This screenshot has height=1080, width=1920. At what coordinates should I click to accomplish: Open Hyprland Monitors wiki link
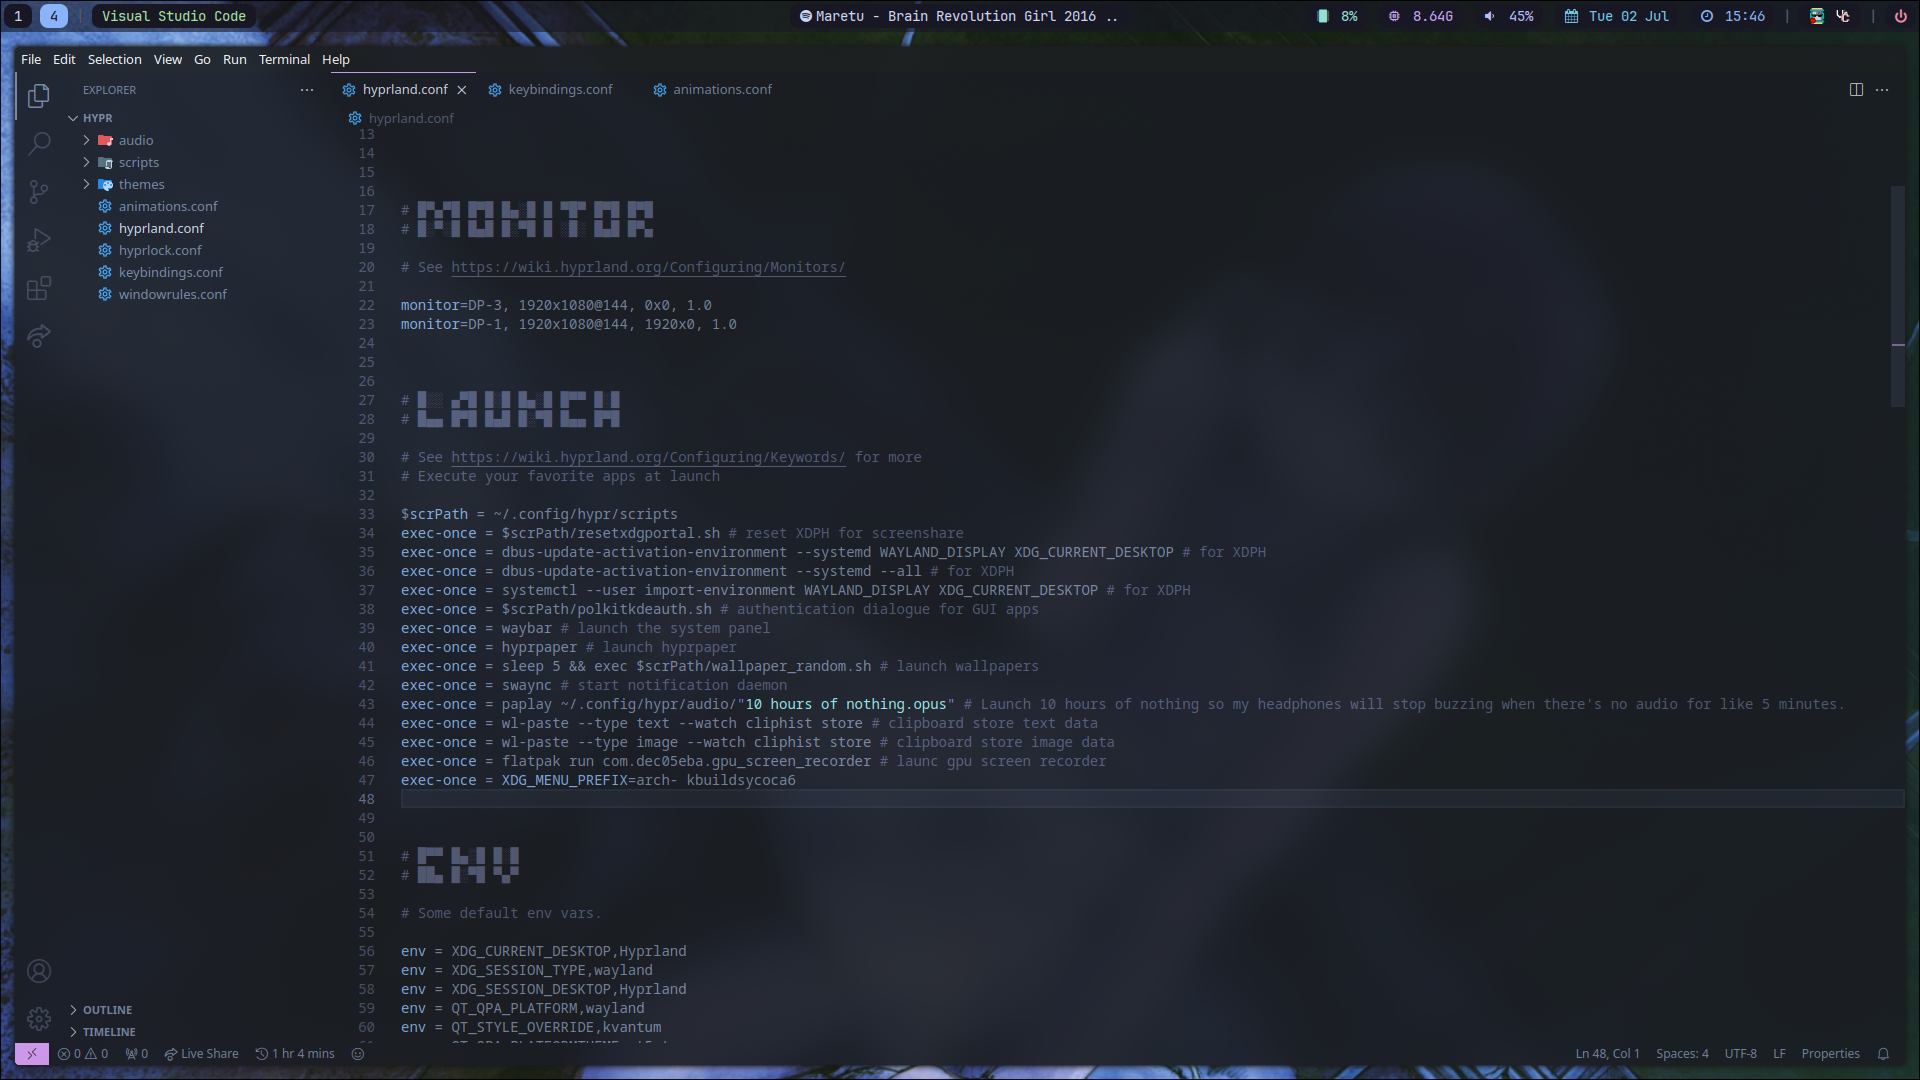tap(647, 268)
